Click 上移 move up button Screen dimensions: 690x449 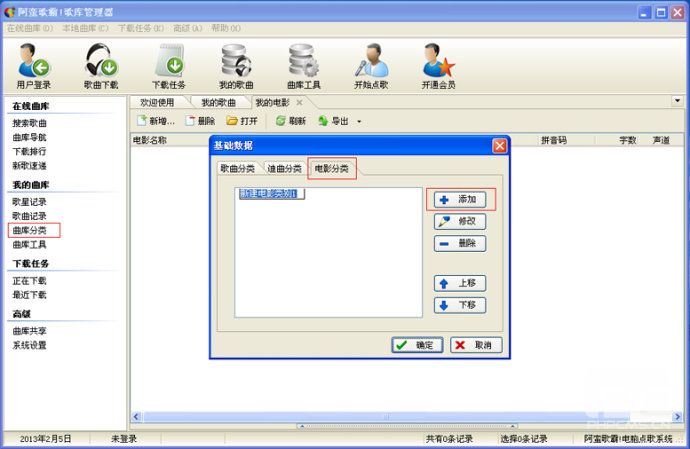[460, 283]
